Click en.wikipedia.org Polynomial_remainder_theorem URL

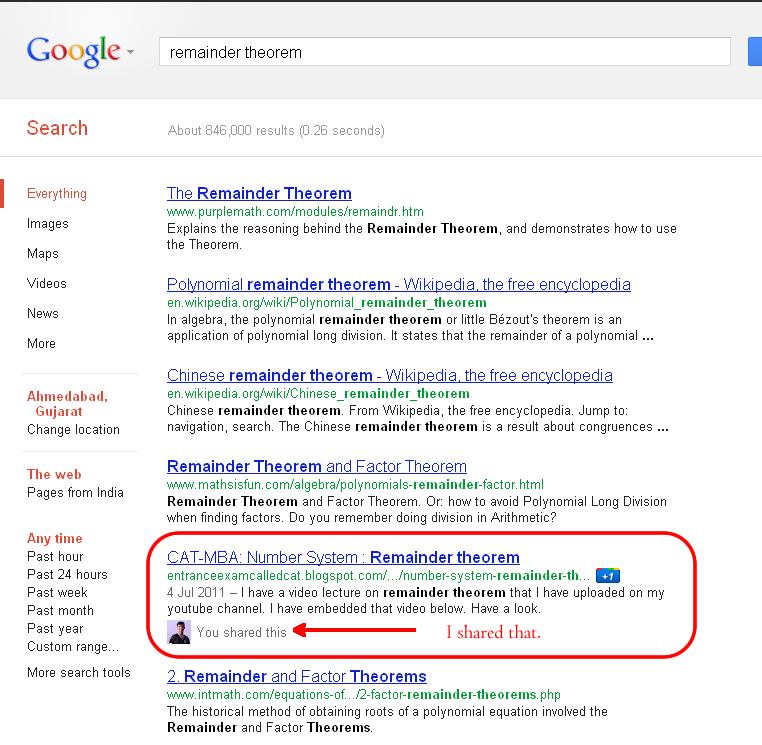pos(327,303)
